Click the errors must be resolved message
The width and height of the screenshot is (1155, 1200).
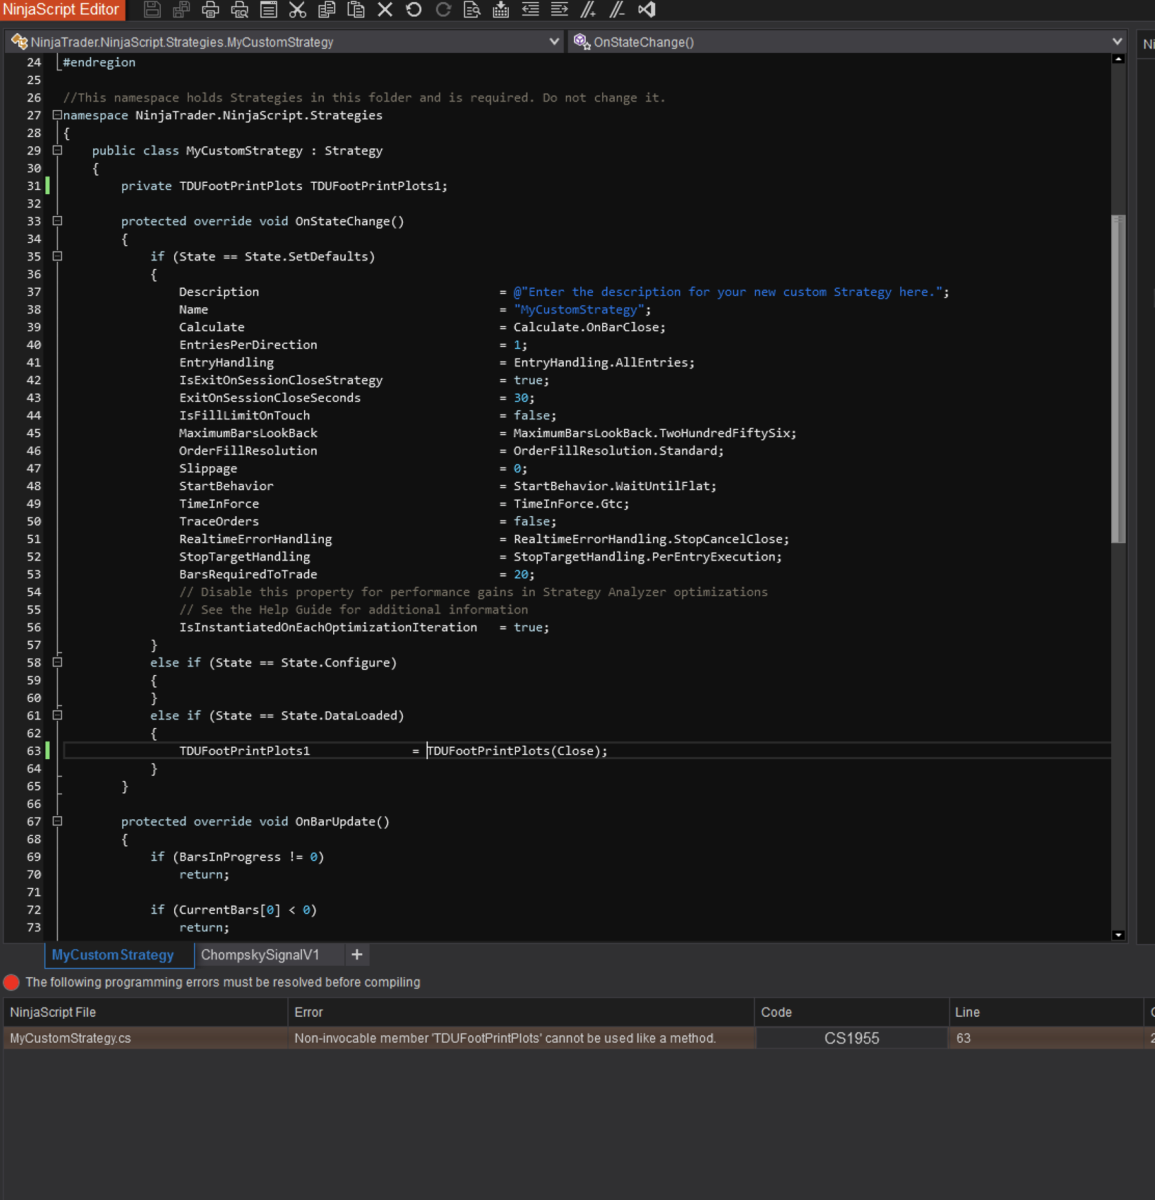tap(223, 983)
